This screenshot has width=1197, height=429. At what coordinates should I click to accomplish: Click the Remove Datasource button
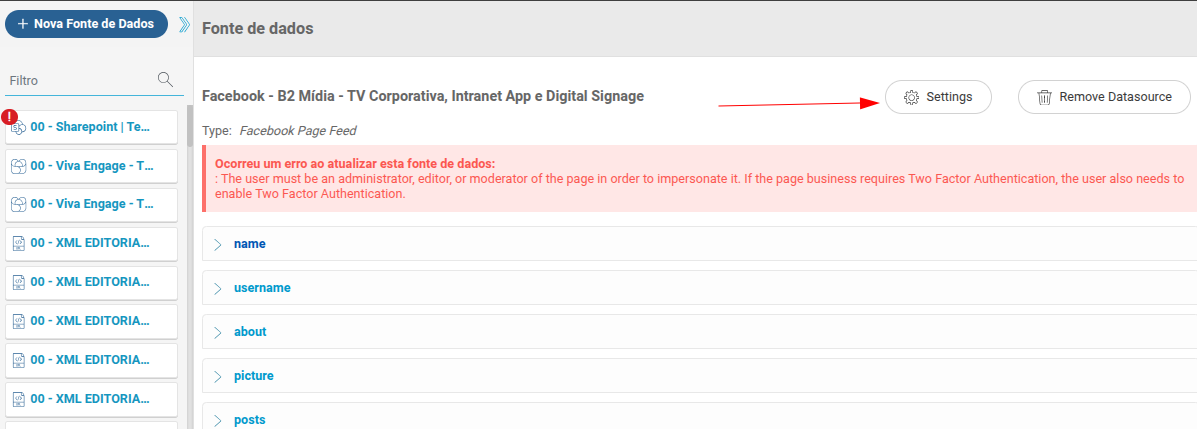tap(1104, 98)
